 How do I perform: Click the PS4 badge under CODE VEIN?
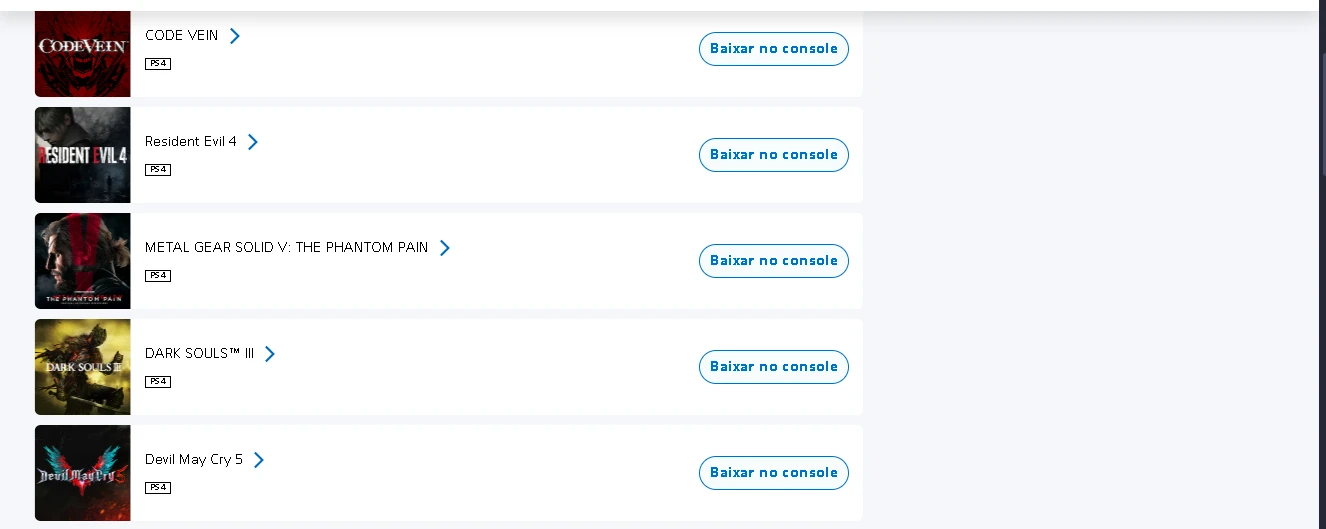click(158, 64)
